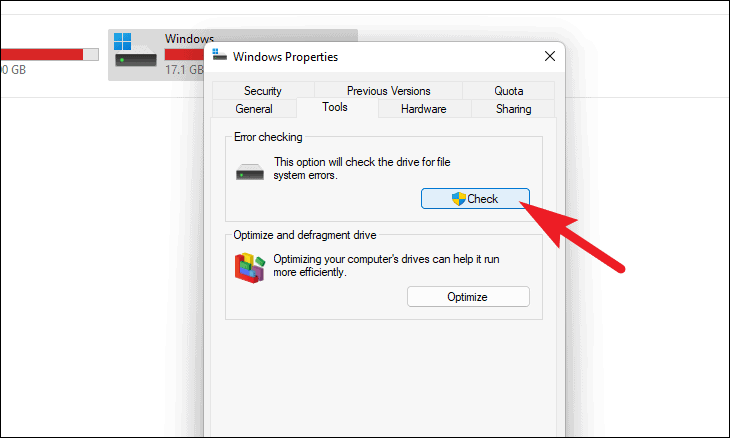Open the Quota tab

(x=508, y=91)
